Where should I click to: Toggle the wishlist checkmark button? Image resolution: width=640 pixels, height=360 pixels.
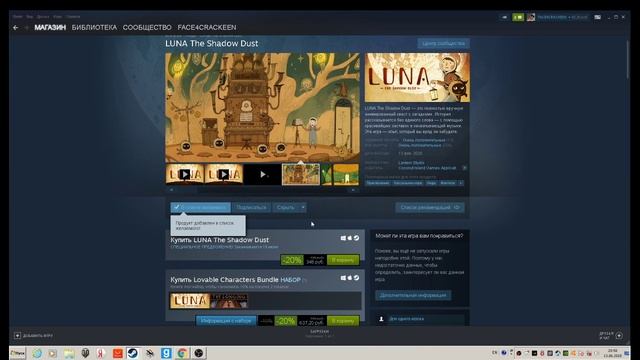point(200,207)
